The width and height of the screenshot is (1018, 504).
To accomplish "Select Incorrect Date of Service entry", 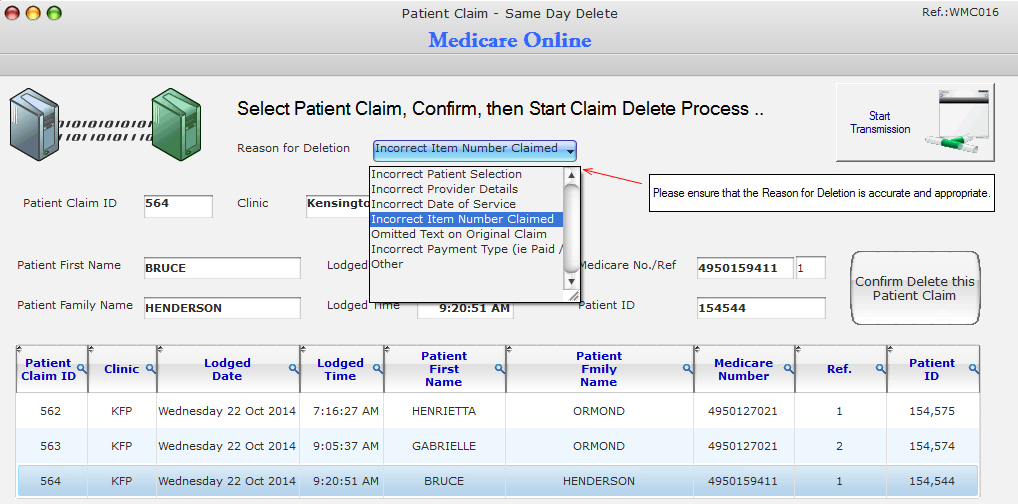I will [443, 204].
